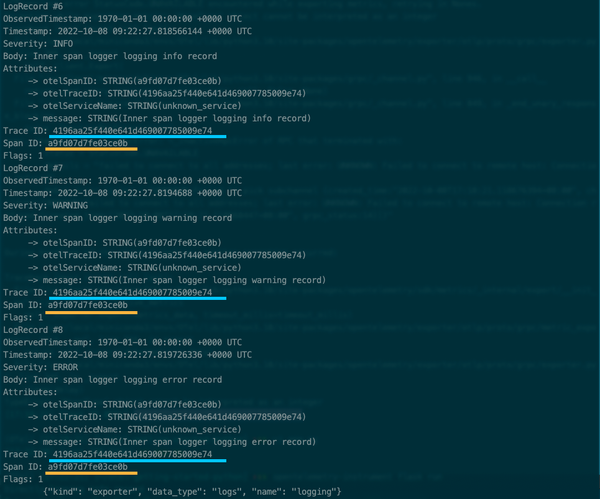This screenshot has height=499, width=600.
Task: Click the 'LogRecord #8' header line
Action: pos(33,330)
